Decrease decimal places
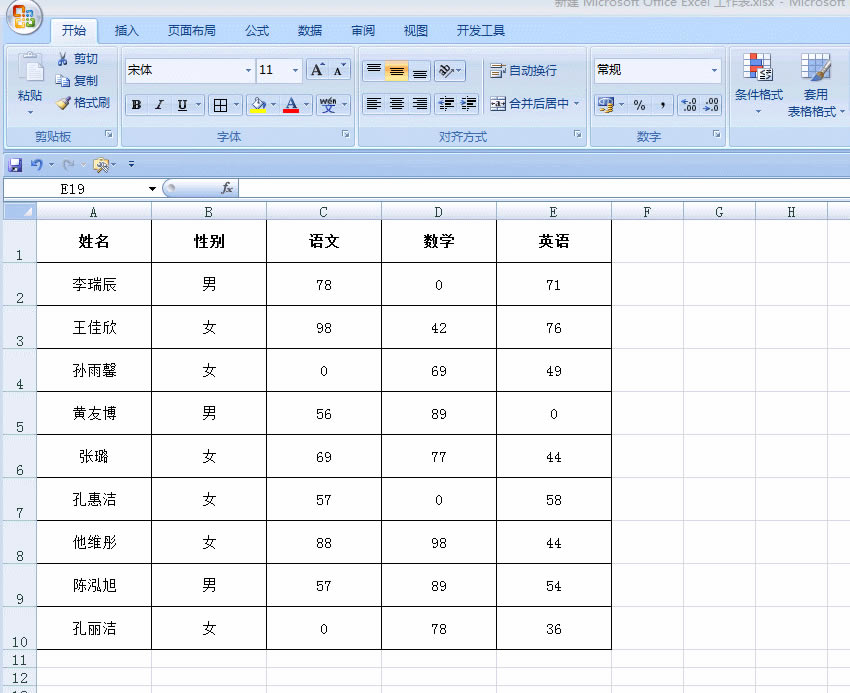The image size is (850, 693). pyautogui.click(x=711, y=105)
